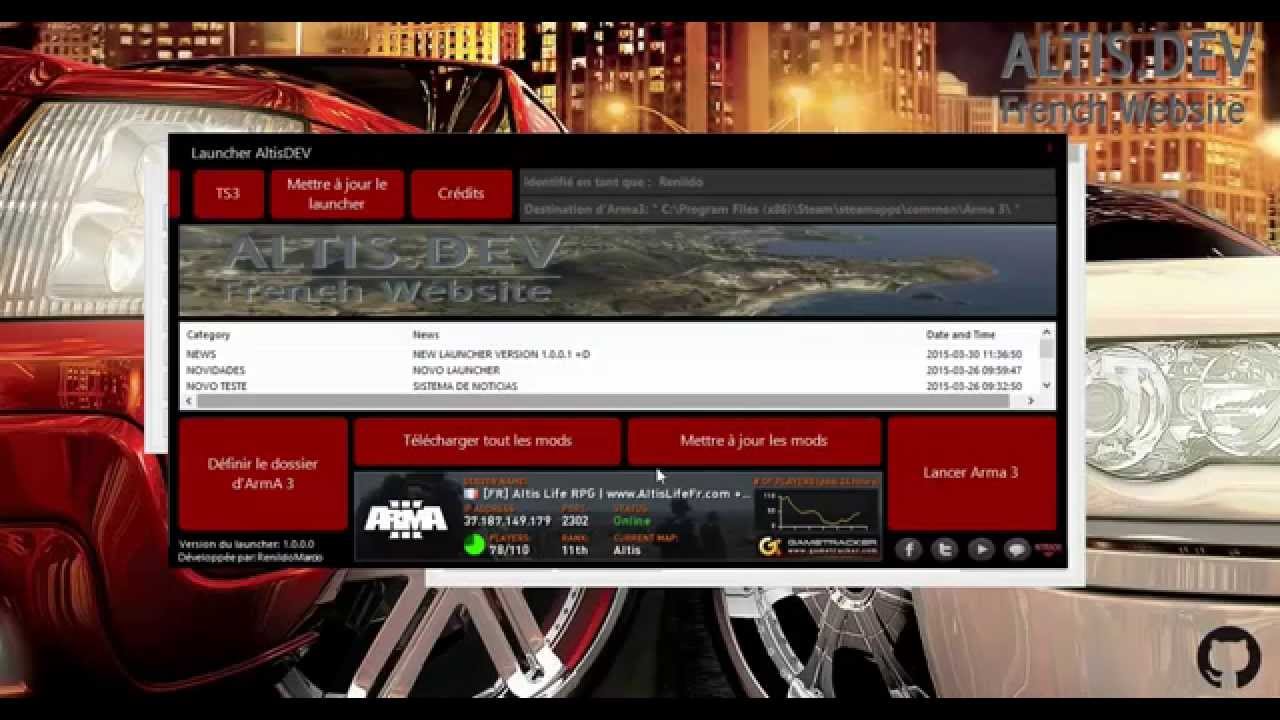Click the server IP address 37.187.149.179

pyautogui.click(x=507, y=521)
